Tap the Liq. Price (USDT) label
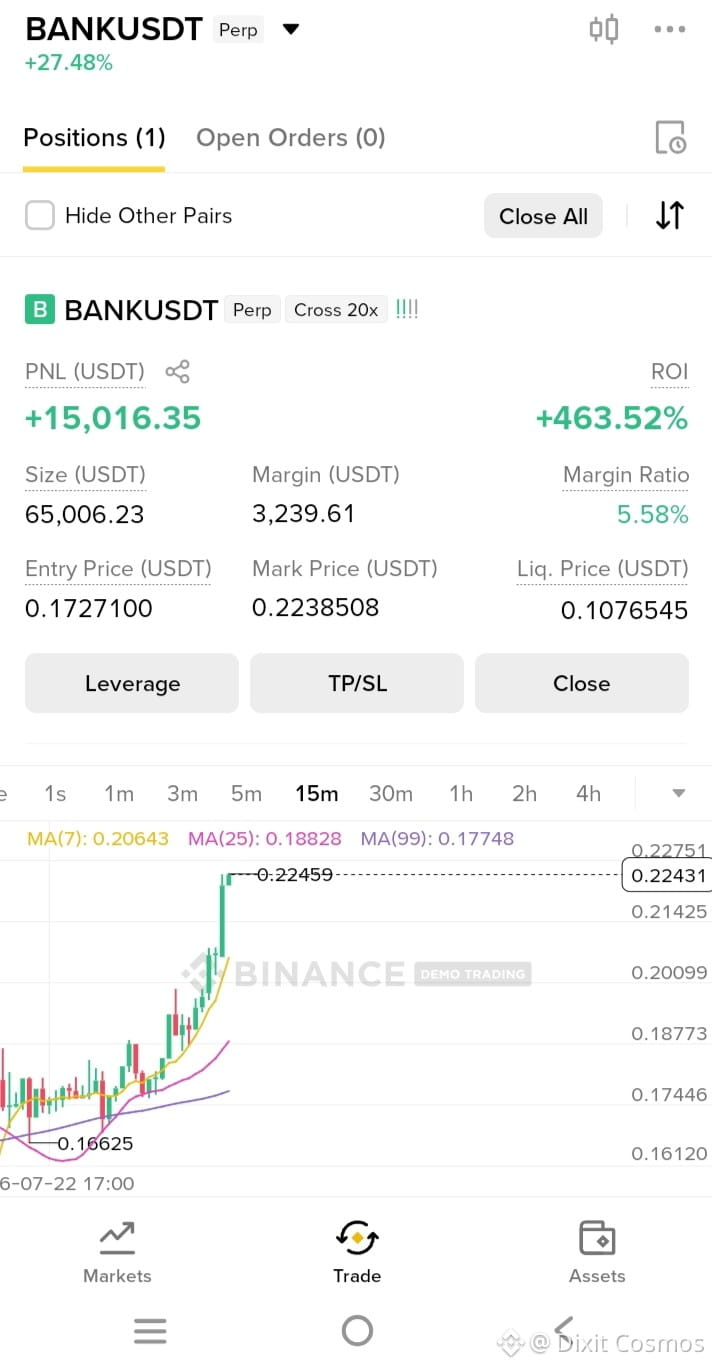This screenshot has height=1368, width=712. [603, 569]
